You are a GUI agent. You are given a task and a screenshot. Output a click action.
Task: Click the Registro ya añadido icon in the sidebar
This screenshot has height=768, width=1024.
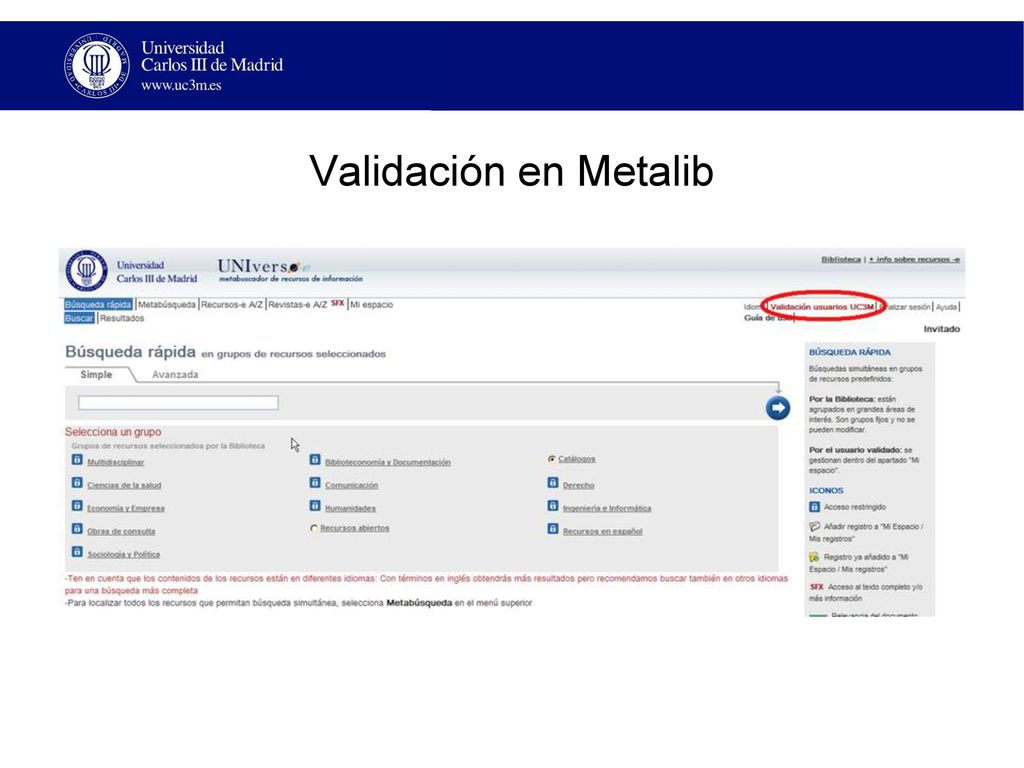click(814, 557)
